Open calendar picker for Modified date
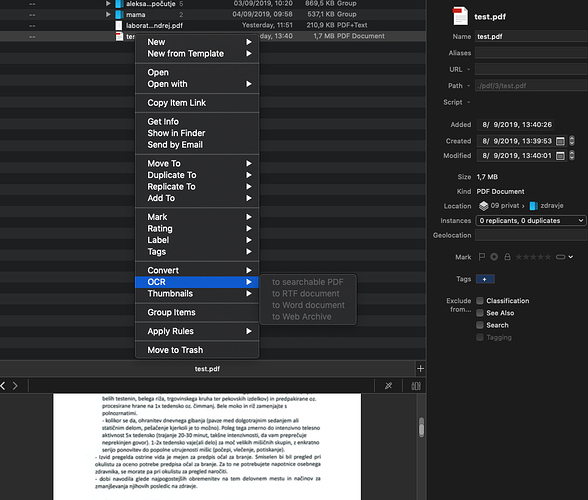Screen dimensions: 588x500 pyautogui.click(x=560, y=156)
